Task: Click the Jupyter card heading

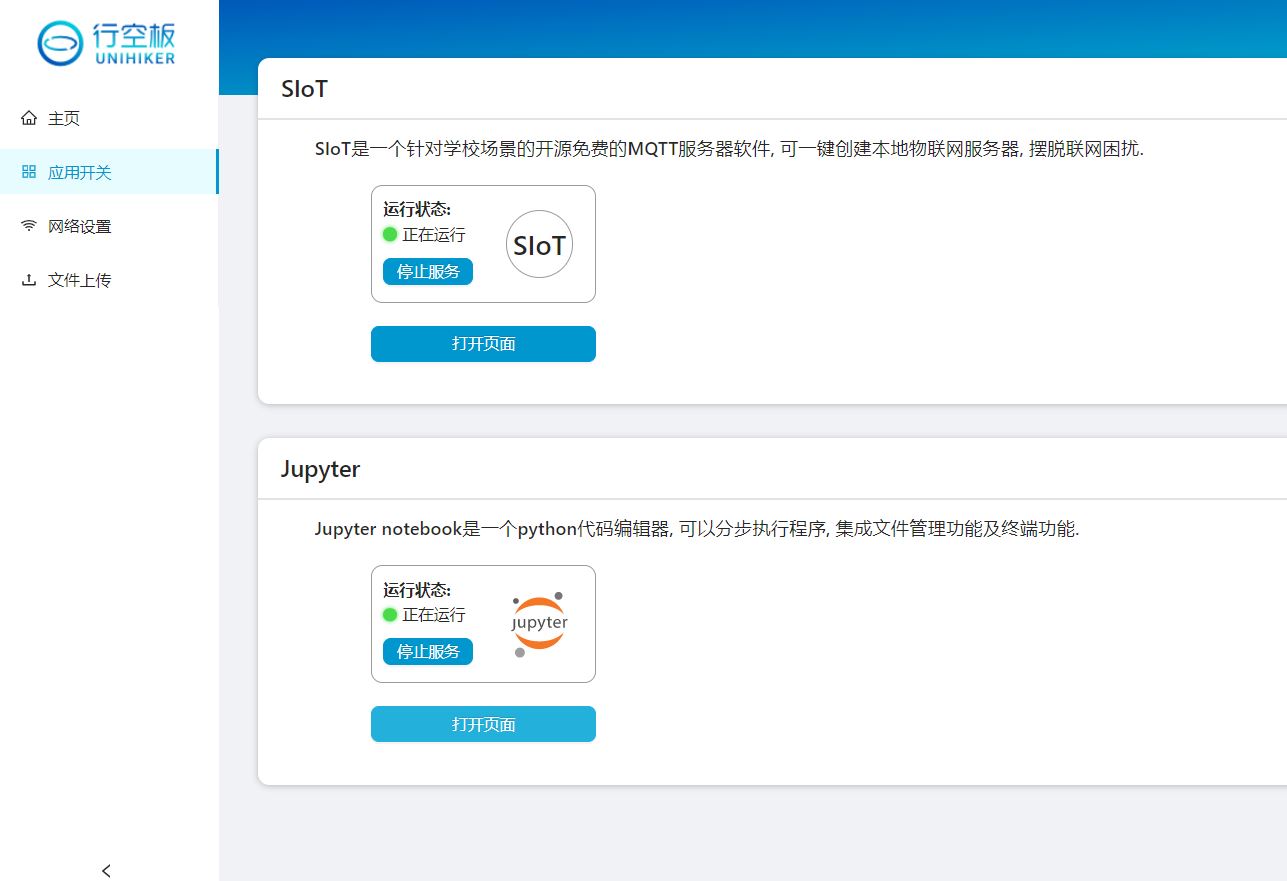Action: (320, 469)
